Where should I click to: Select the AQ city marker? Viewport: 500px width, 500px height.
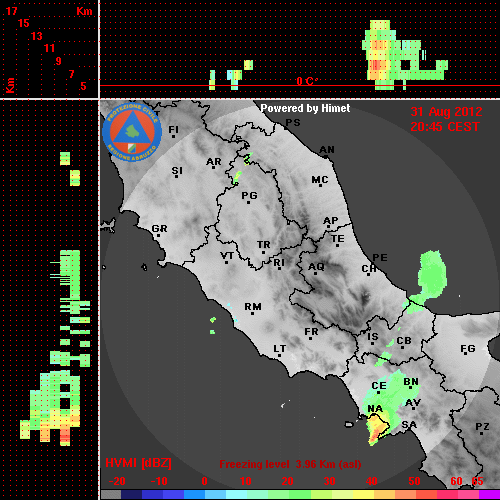[x=315, y=273]
